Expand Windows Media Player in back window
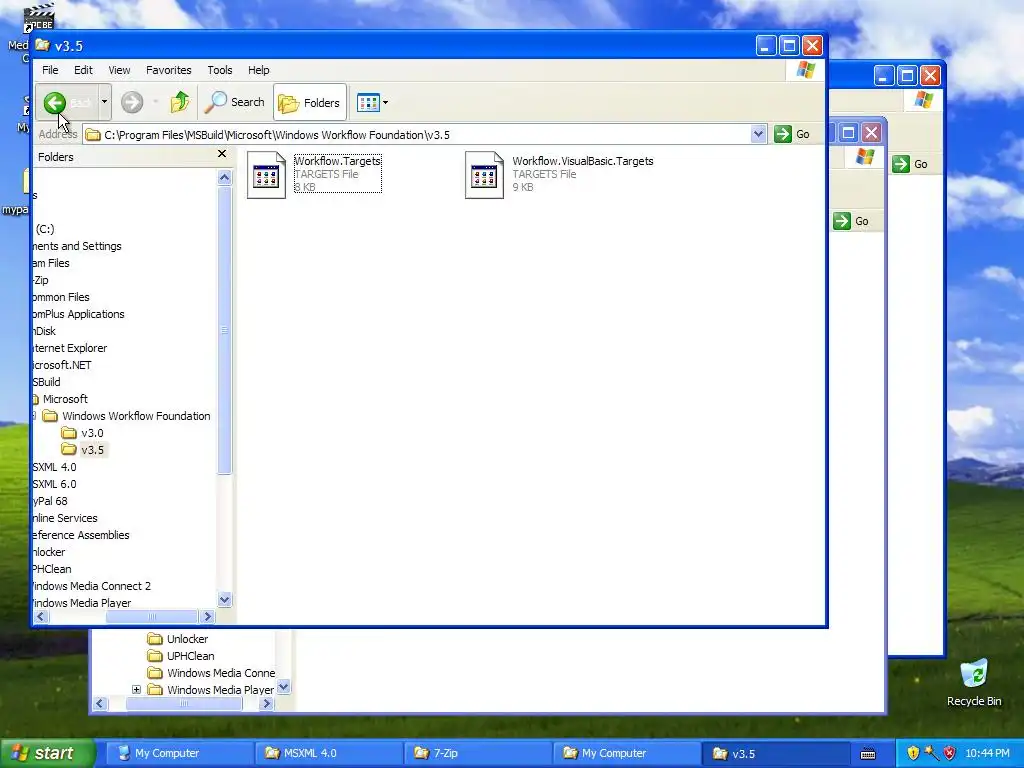 (x=136, y=690)
